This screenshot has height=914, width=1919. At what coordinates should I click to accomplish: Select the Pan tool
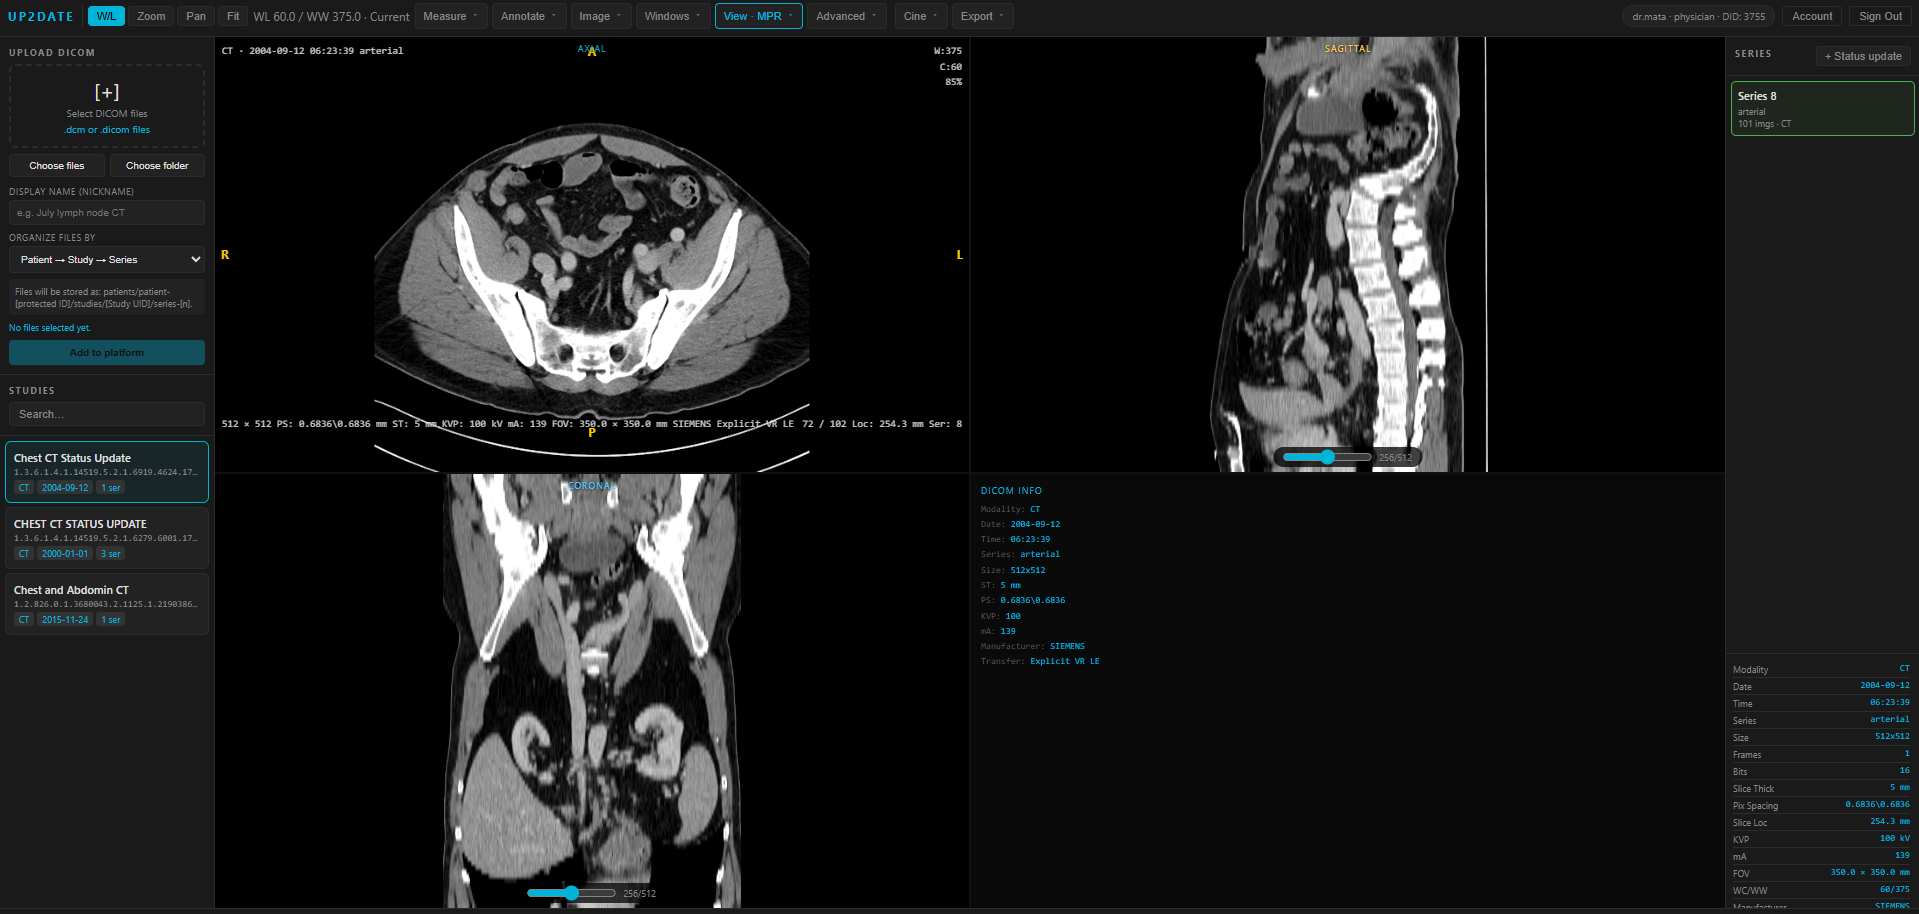click(x=196, y=16)
